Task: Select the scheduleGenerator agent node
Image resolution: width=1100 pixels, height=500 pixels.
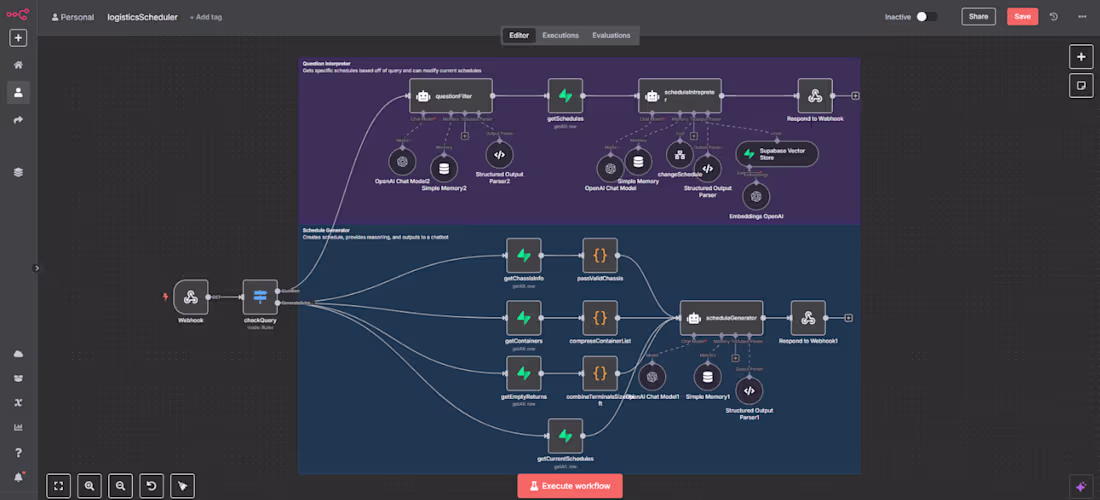Action: coord(722,318)
